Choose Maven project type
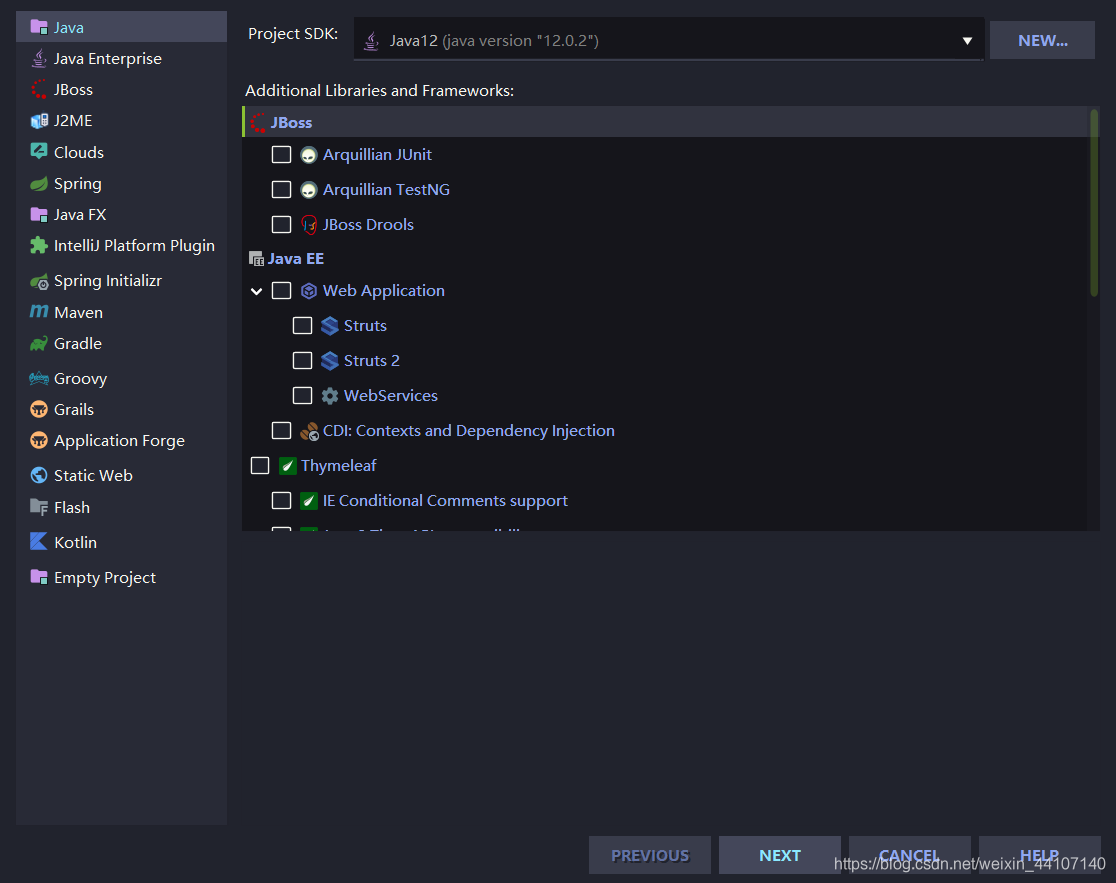 click(121, 312)
